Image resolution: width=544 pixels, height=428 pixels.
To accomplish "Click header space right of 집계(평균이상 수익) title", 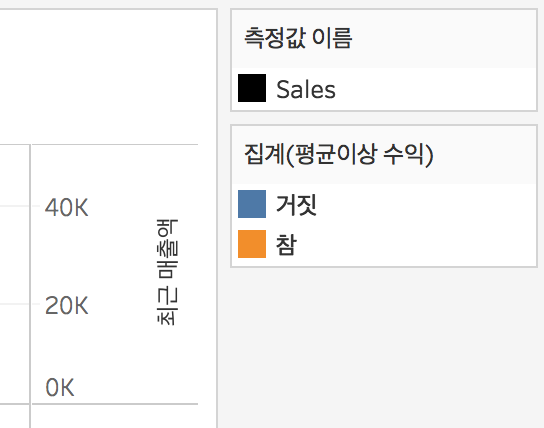I will click(x=485, y=154).
